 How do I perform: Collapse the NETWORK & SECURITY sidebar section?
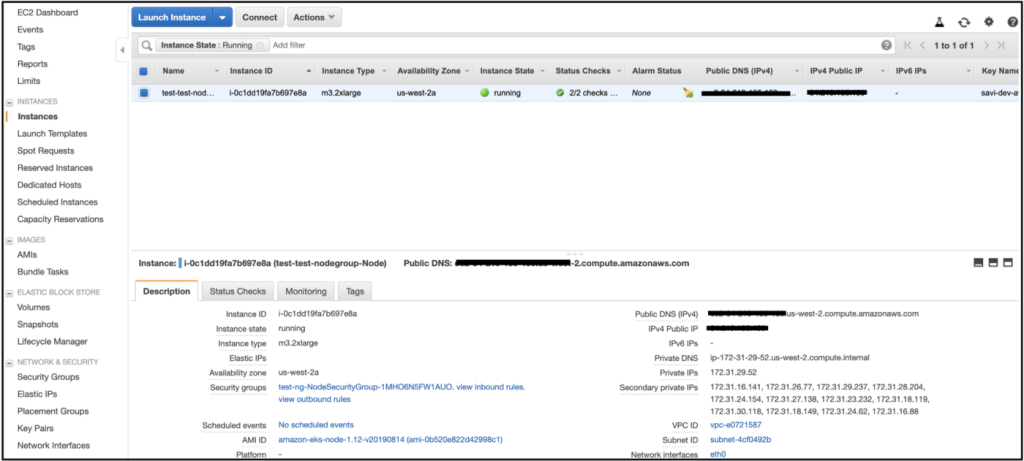tap(9, 362)
